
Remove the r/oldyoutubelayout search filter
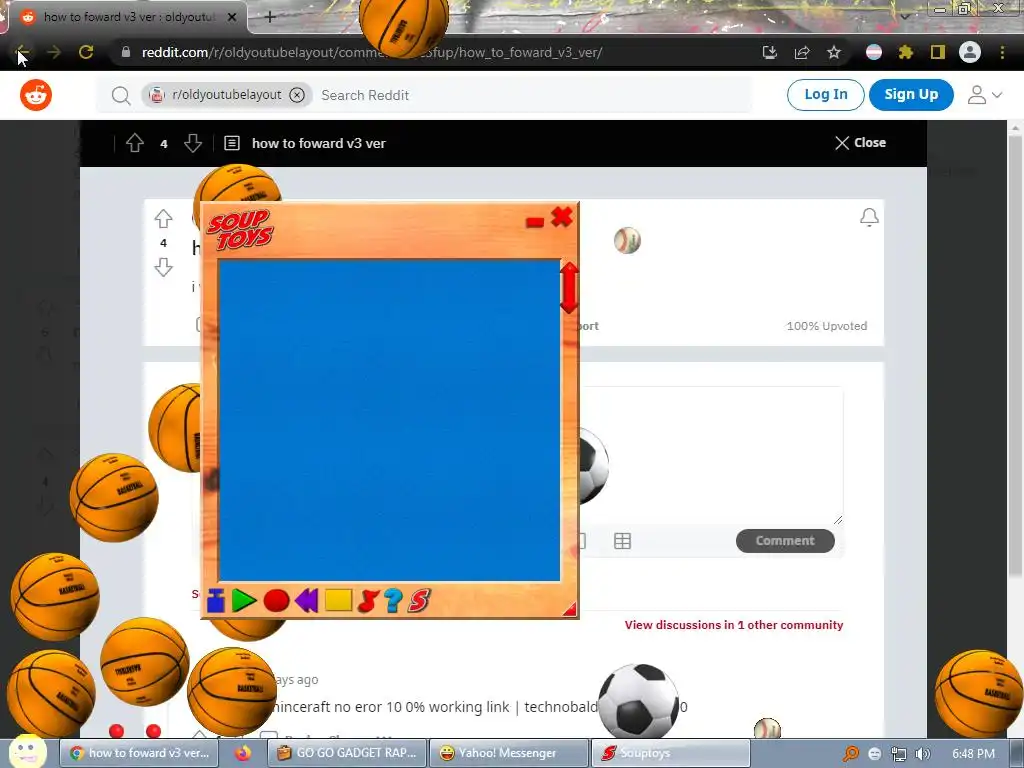pyautogui.click(x=297, y=95)
